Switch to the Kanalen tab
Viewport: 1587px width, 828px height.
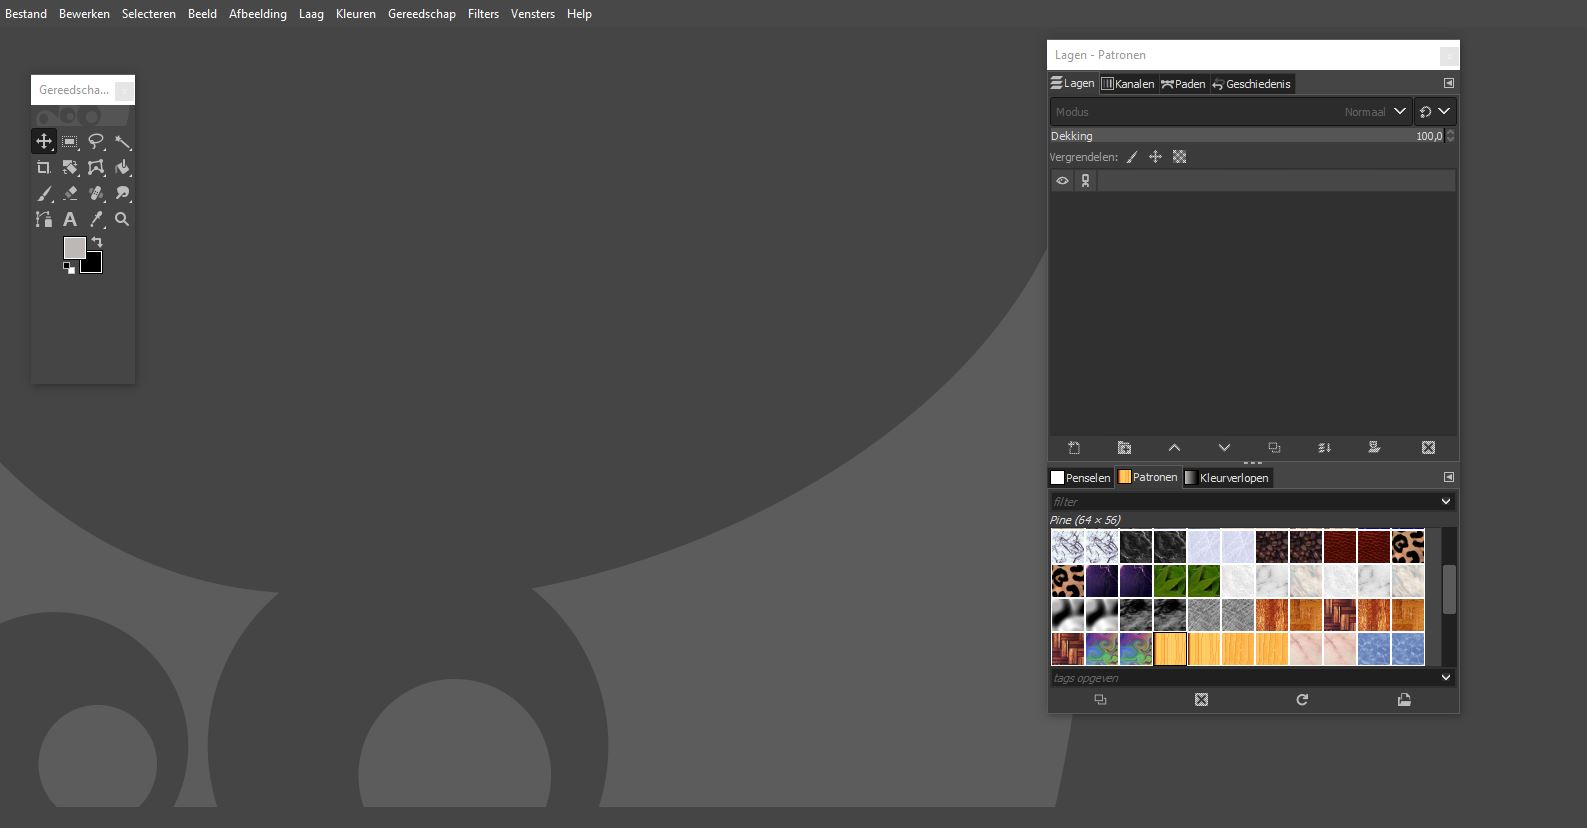click(1128, 84)
